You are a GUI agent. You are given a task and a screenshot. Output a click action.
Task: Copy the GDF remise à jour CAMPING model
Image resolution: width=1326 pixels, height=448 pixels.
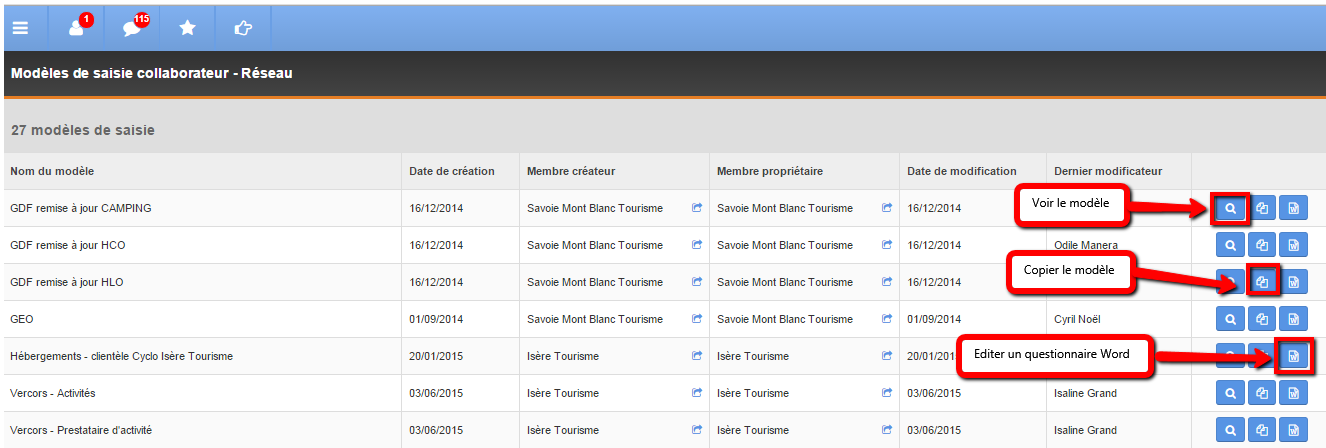[1263, 208]
